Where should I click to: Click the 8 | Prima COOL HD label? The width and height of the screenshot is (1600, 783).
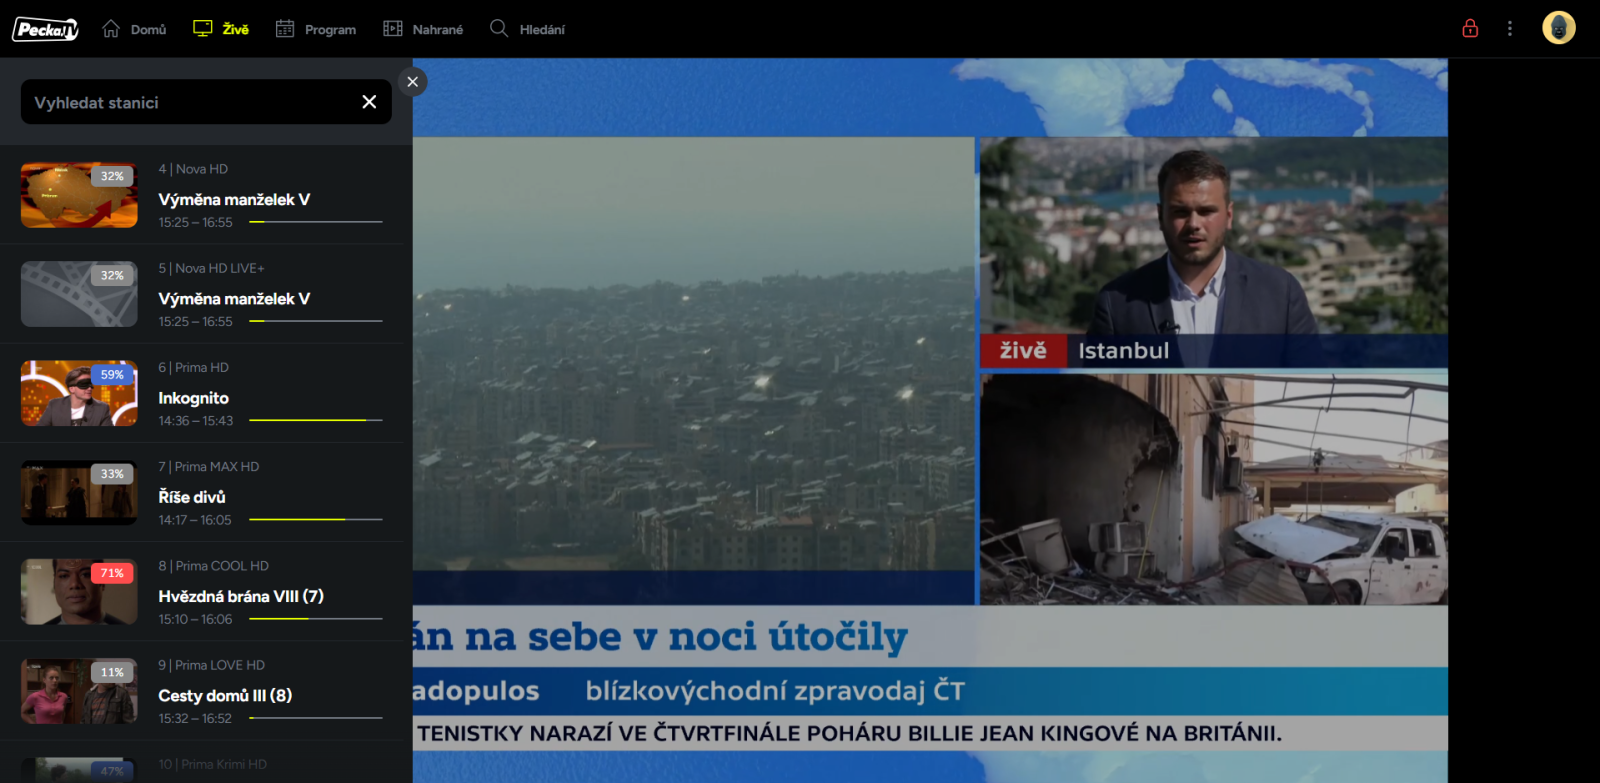(213, 565)
